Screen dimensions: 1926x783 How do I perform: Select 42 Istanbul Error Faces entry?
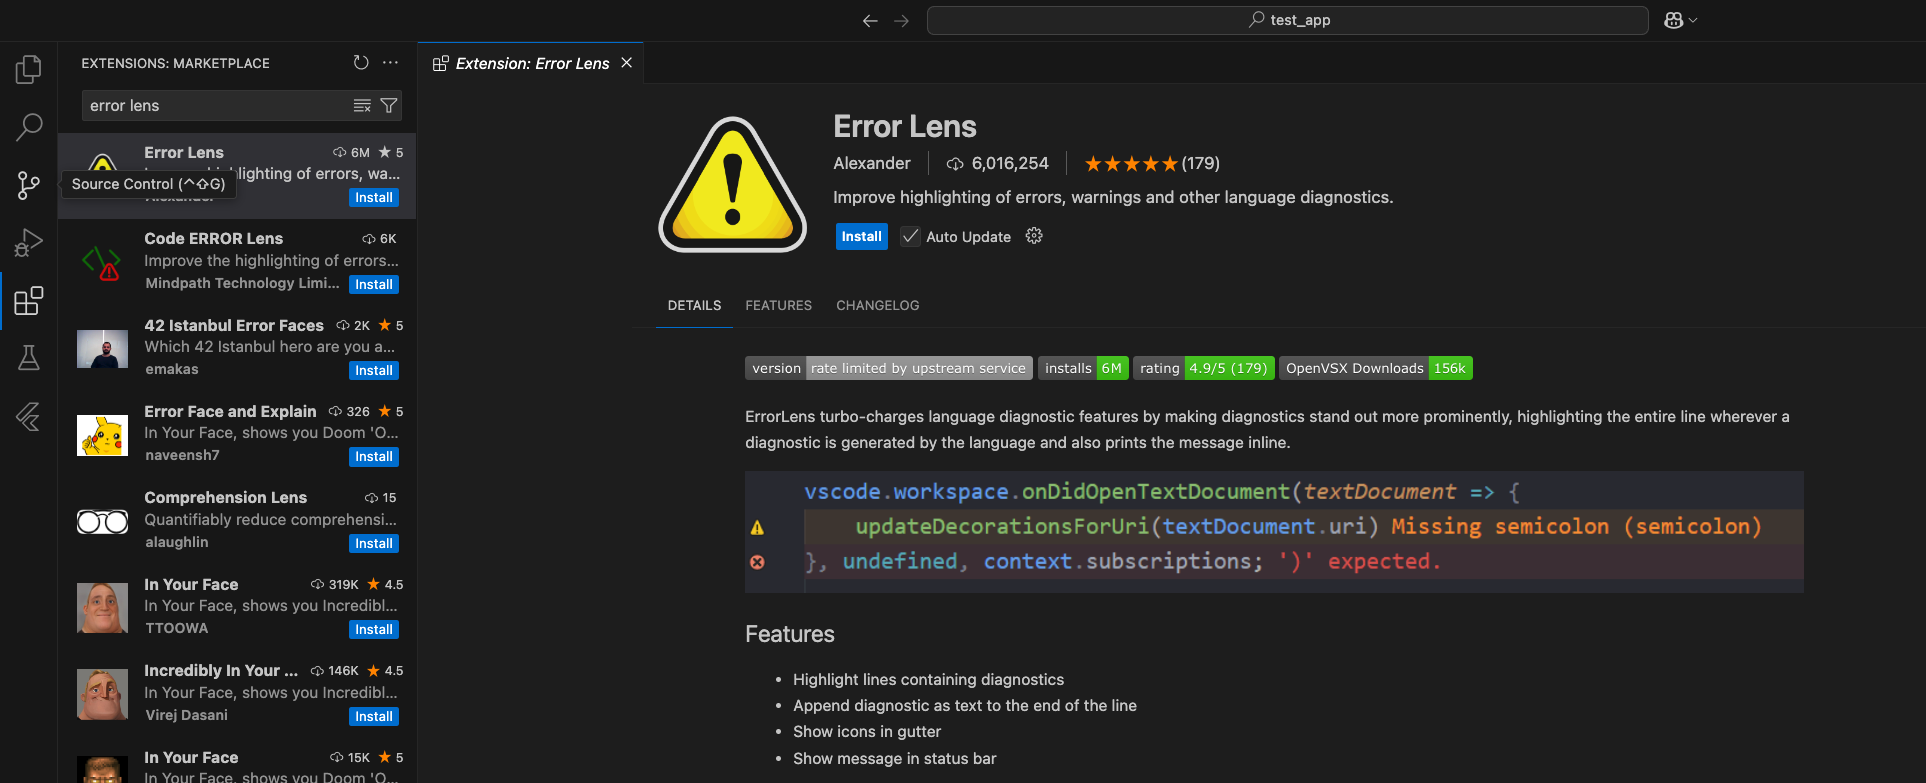(x=237, y=348)
